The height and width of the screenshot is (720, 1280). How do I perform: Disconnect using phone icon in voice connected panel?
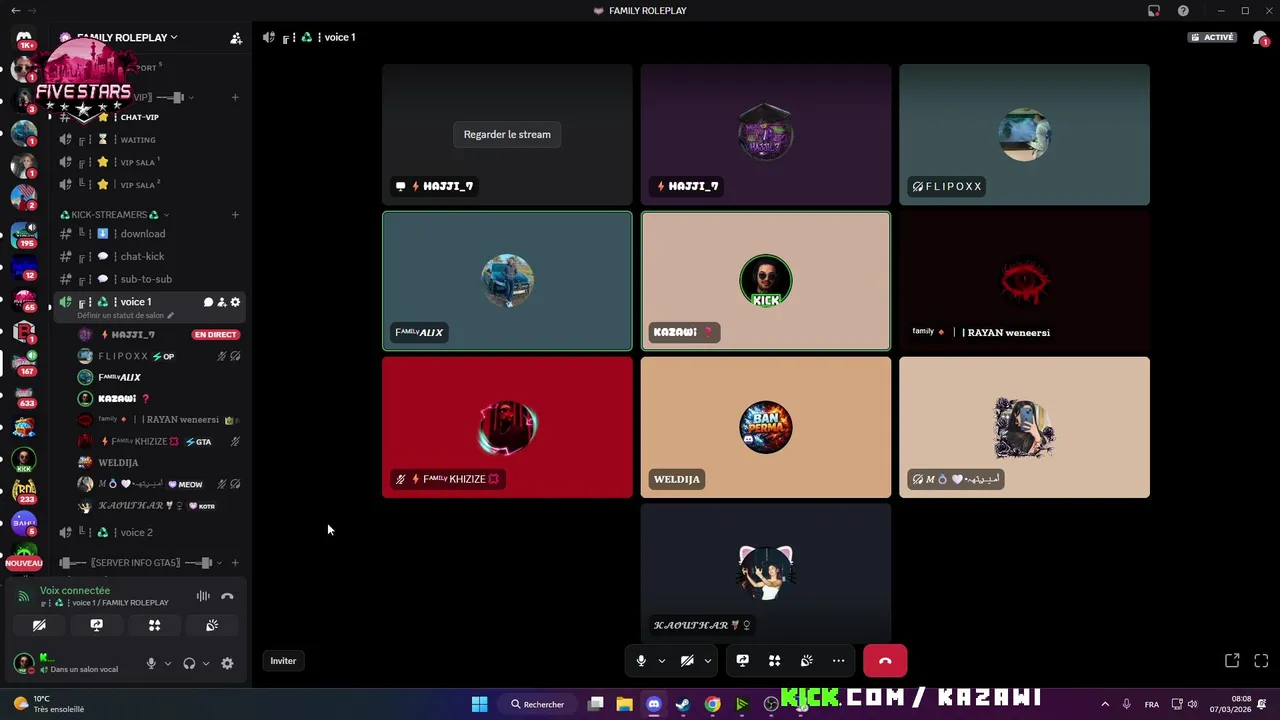click(227, 596)
